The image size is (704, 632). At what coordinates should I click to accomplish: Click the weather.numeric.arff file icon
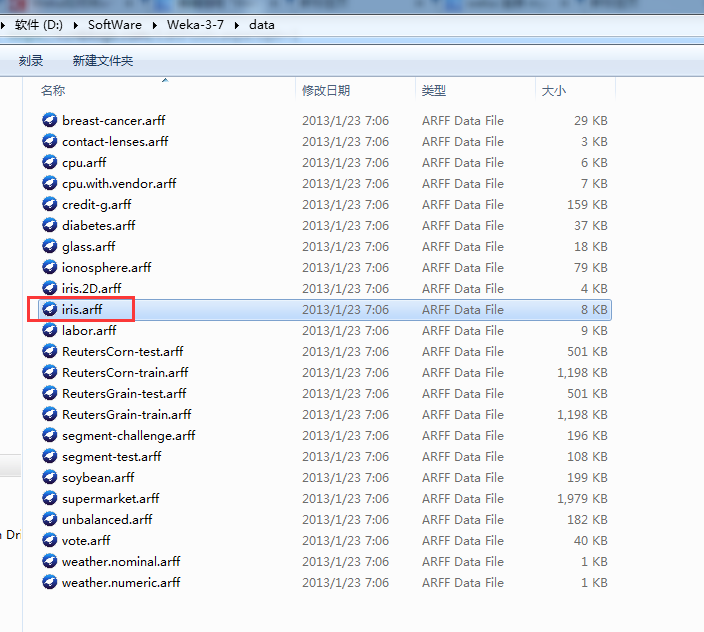point(49,582)
